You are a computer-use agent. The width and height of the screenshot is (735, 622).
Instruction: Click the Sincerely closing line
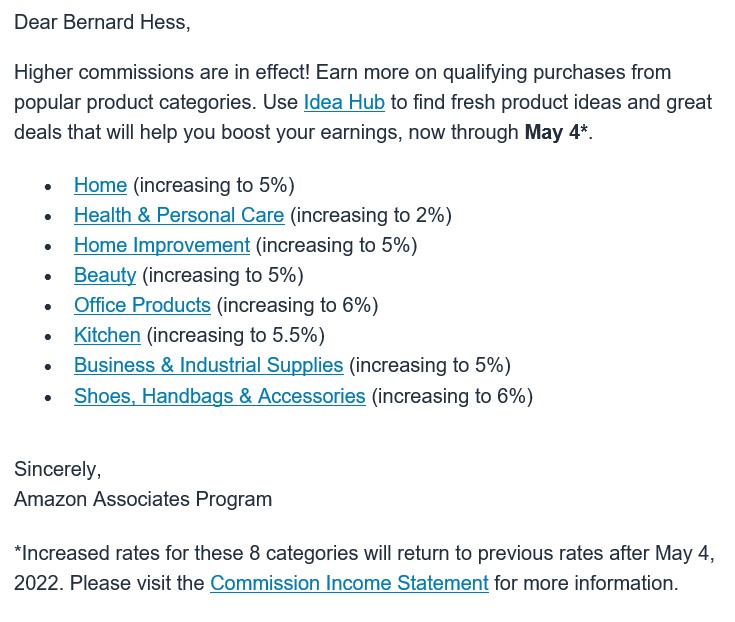click(58, 469)
